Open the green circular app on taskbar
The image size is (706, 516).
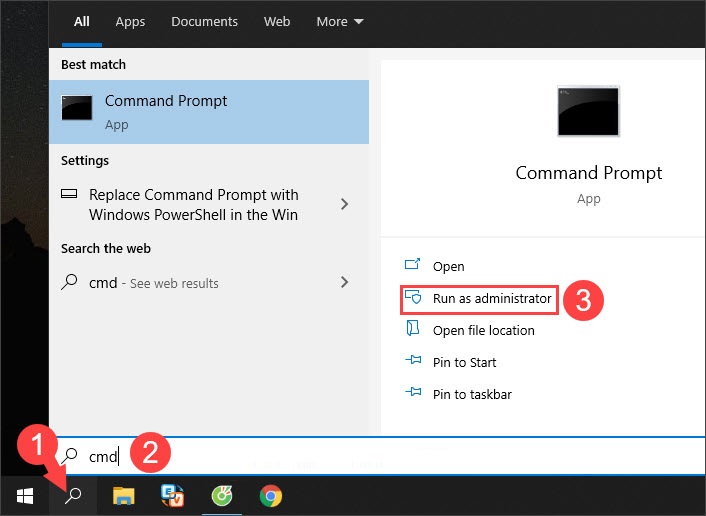[x=222, y=496]
